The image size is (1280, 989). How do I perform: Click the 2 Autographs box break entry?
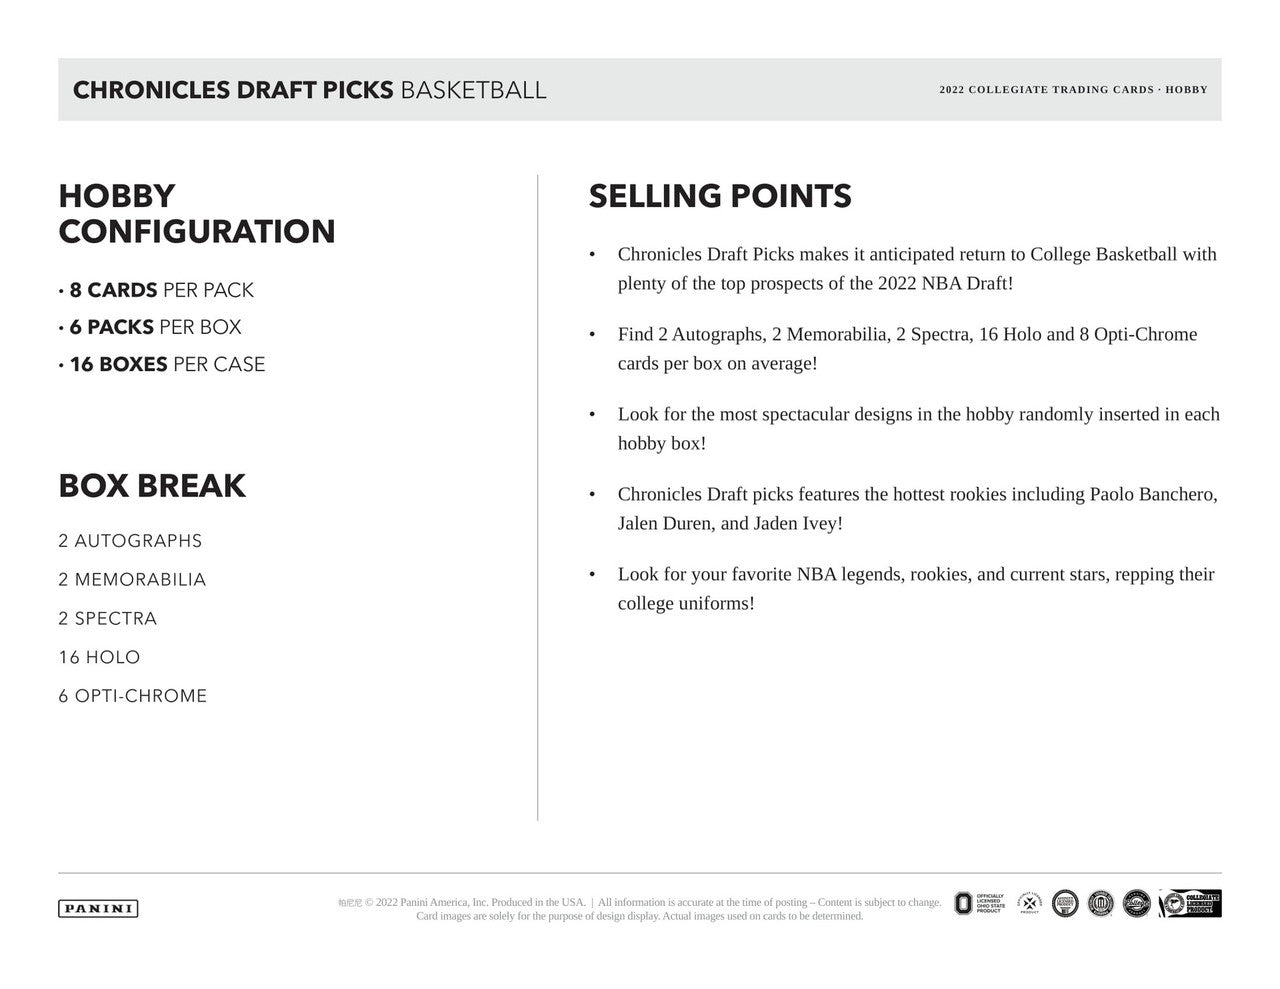(x=130, y=541)
